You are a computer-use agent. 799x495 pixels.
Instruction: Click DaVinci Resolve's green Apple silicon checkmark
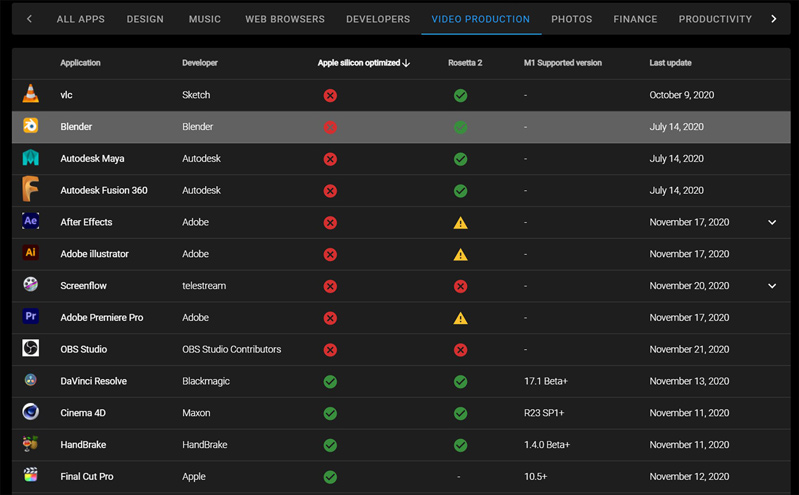point(330,381)
